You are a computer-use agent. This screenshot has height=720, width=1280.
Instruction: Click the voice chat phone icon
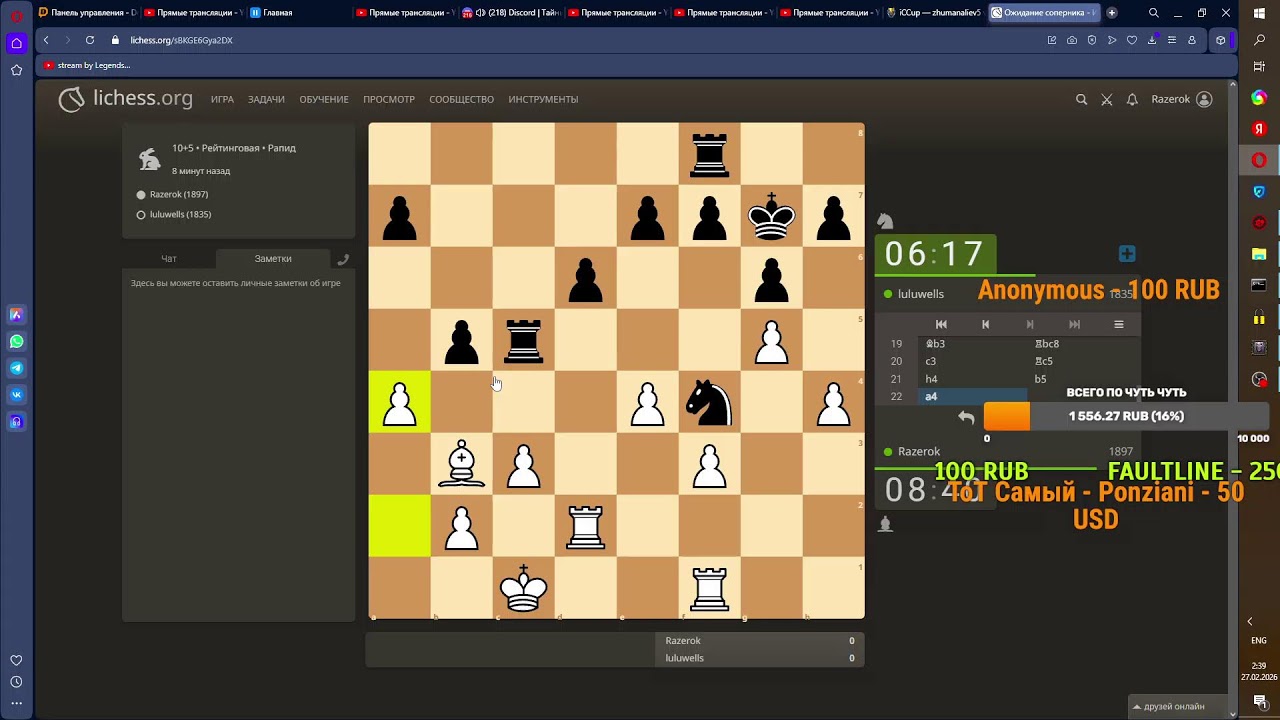tap(343, 259)
